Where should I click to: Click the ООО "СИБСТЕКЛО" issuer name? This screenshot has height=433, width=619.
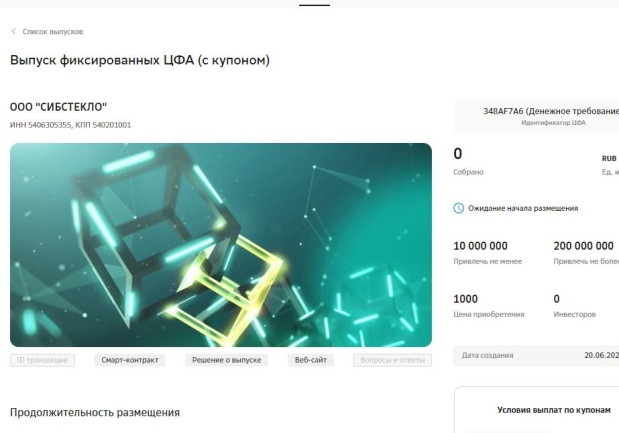point(58,107)
